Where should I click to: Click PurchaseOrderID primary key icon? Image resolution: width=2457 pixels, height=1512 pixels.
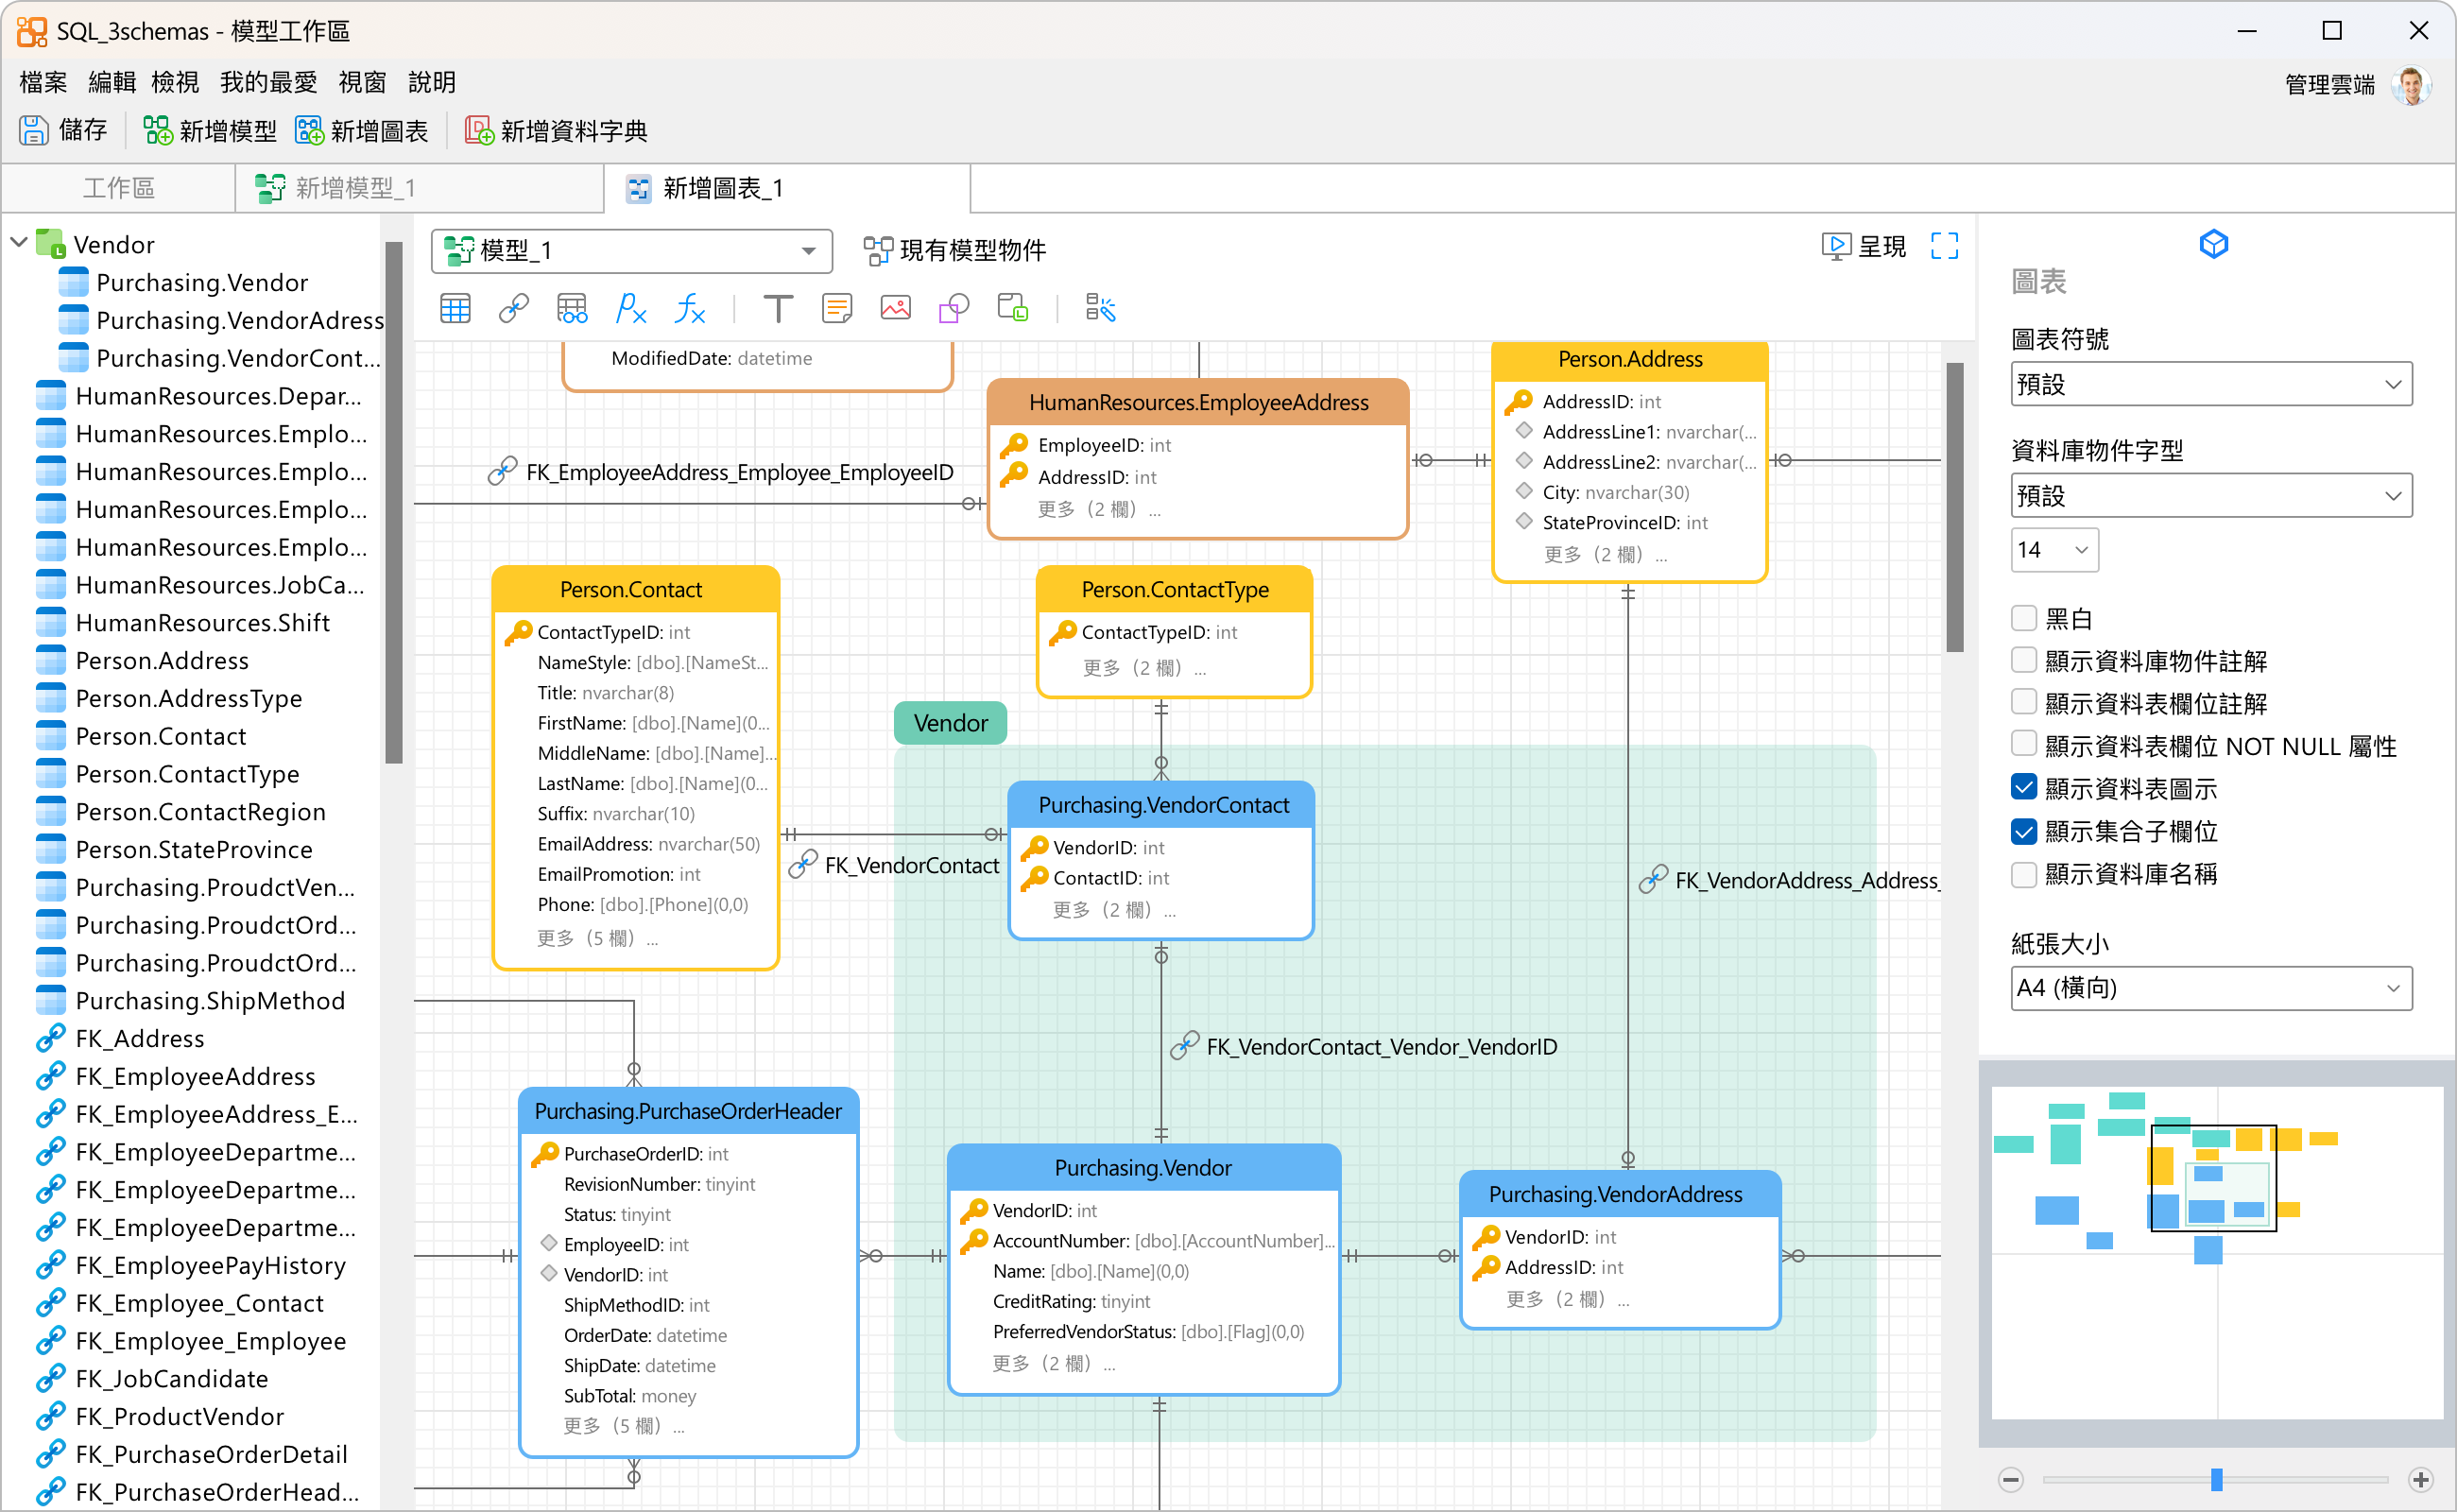pos(545,1153)
